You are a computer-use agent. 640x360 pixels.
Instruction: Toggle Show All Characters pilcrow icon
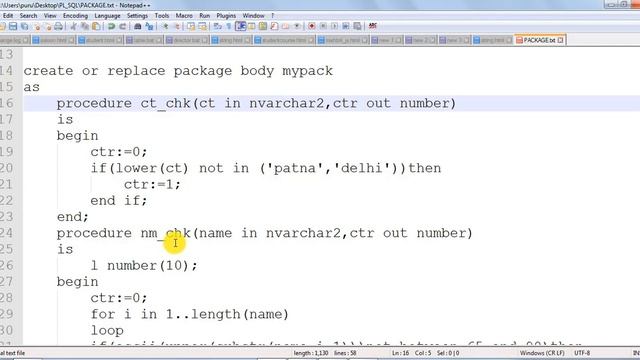coord(228,26)
